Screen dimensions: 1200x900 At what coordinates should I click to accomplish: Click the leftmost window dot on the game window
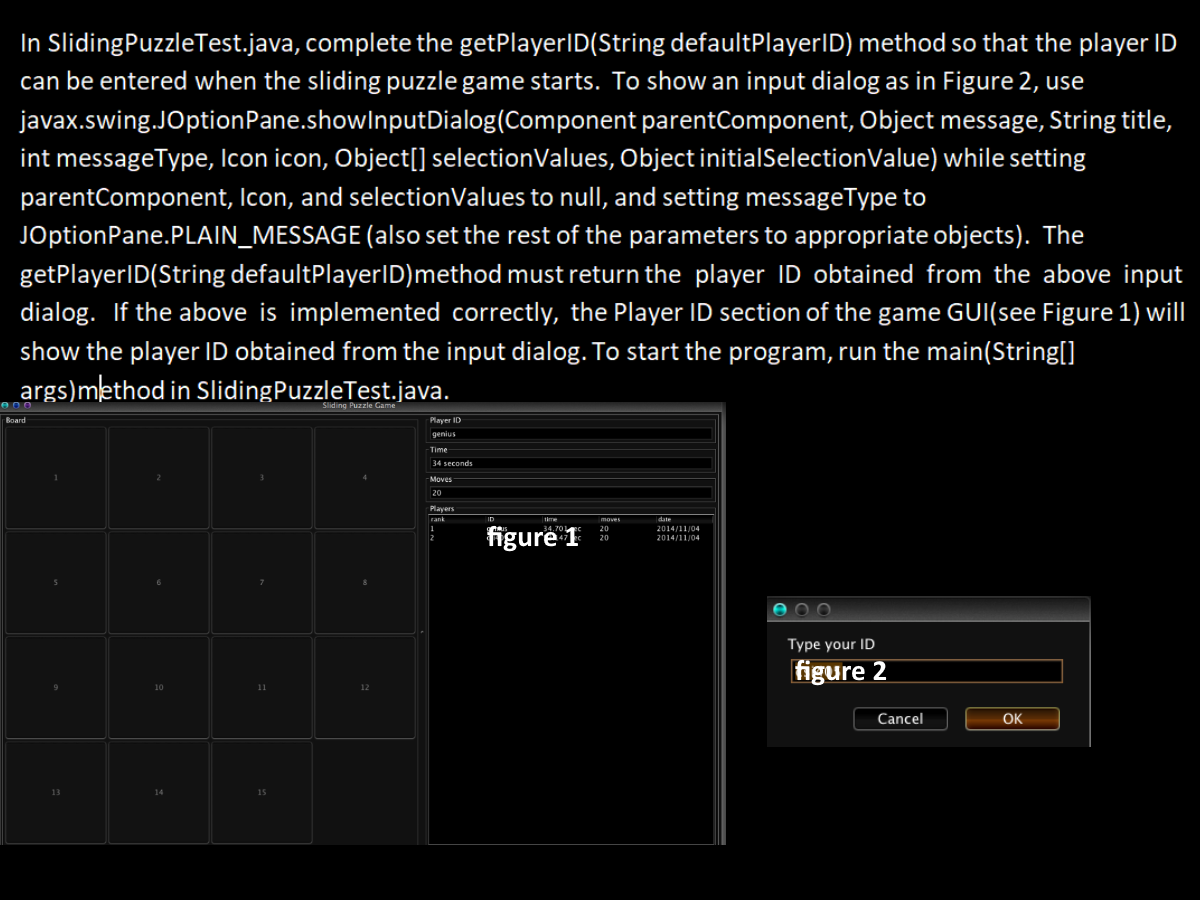5,405
